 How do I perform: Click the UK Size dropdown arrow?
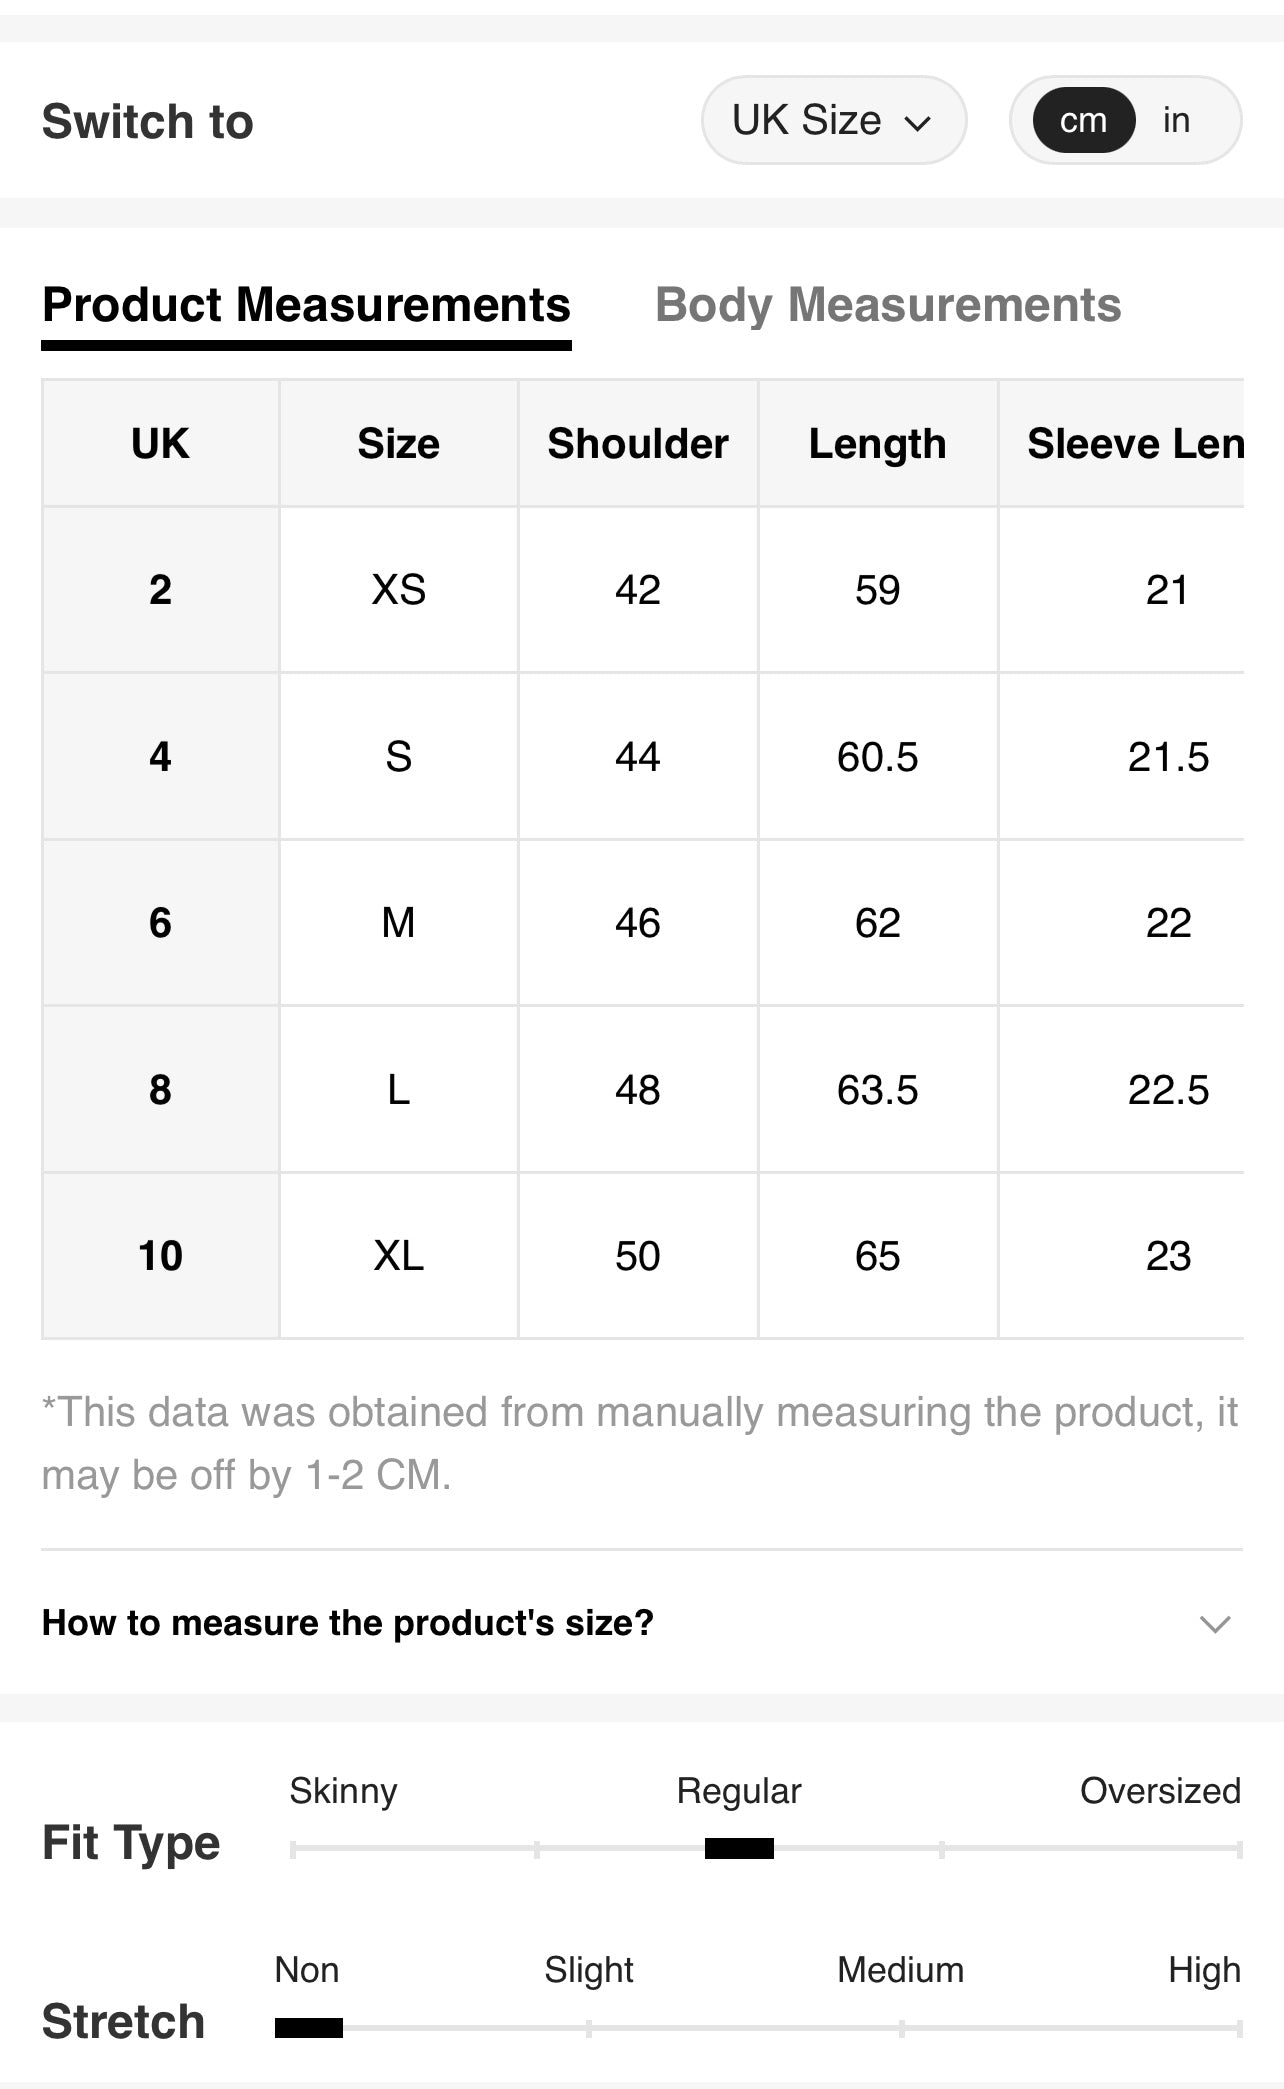pyautogui.click(x=917, y=123)
